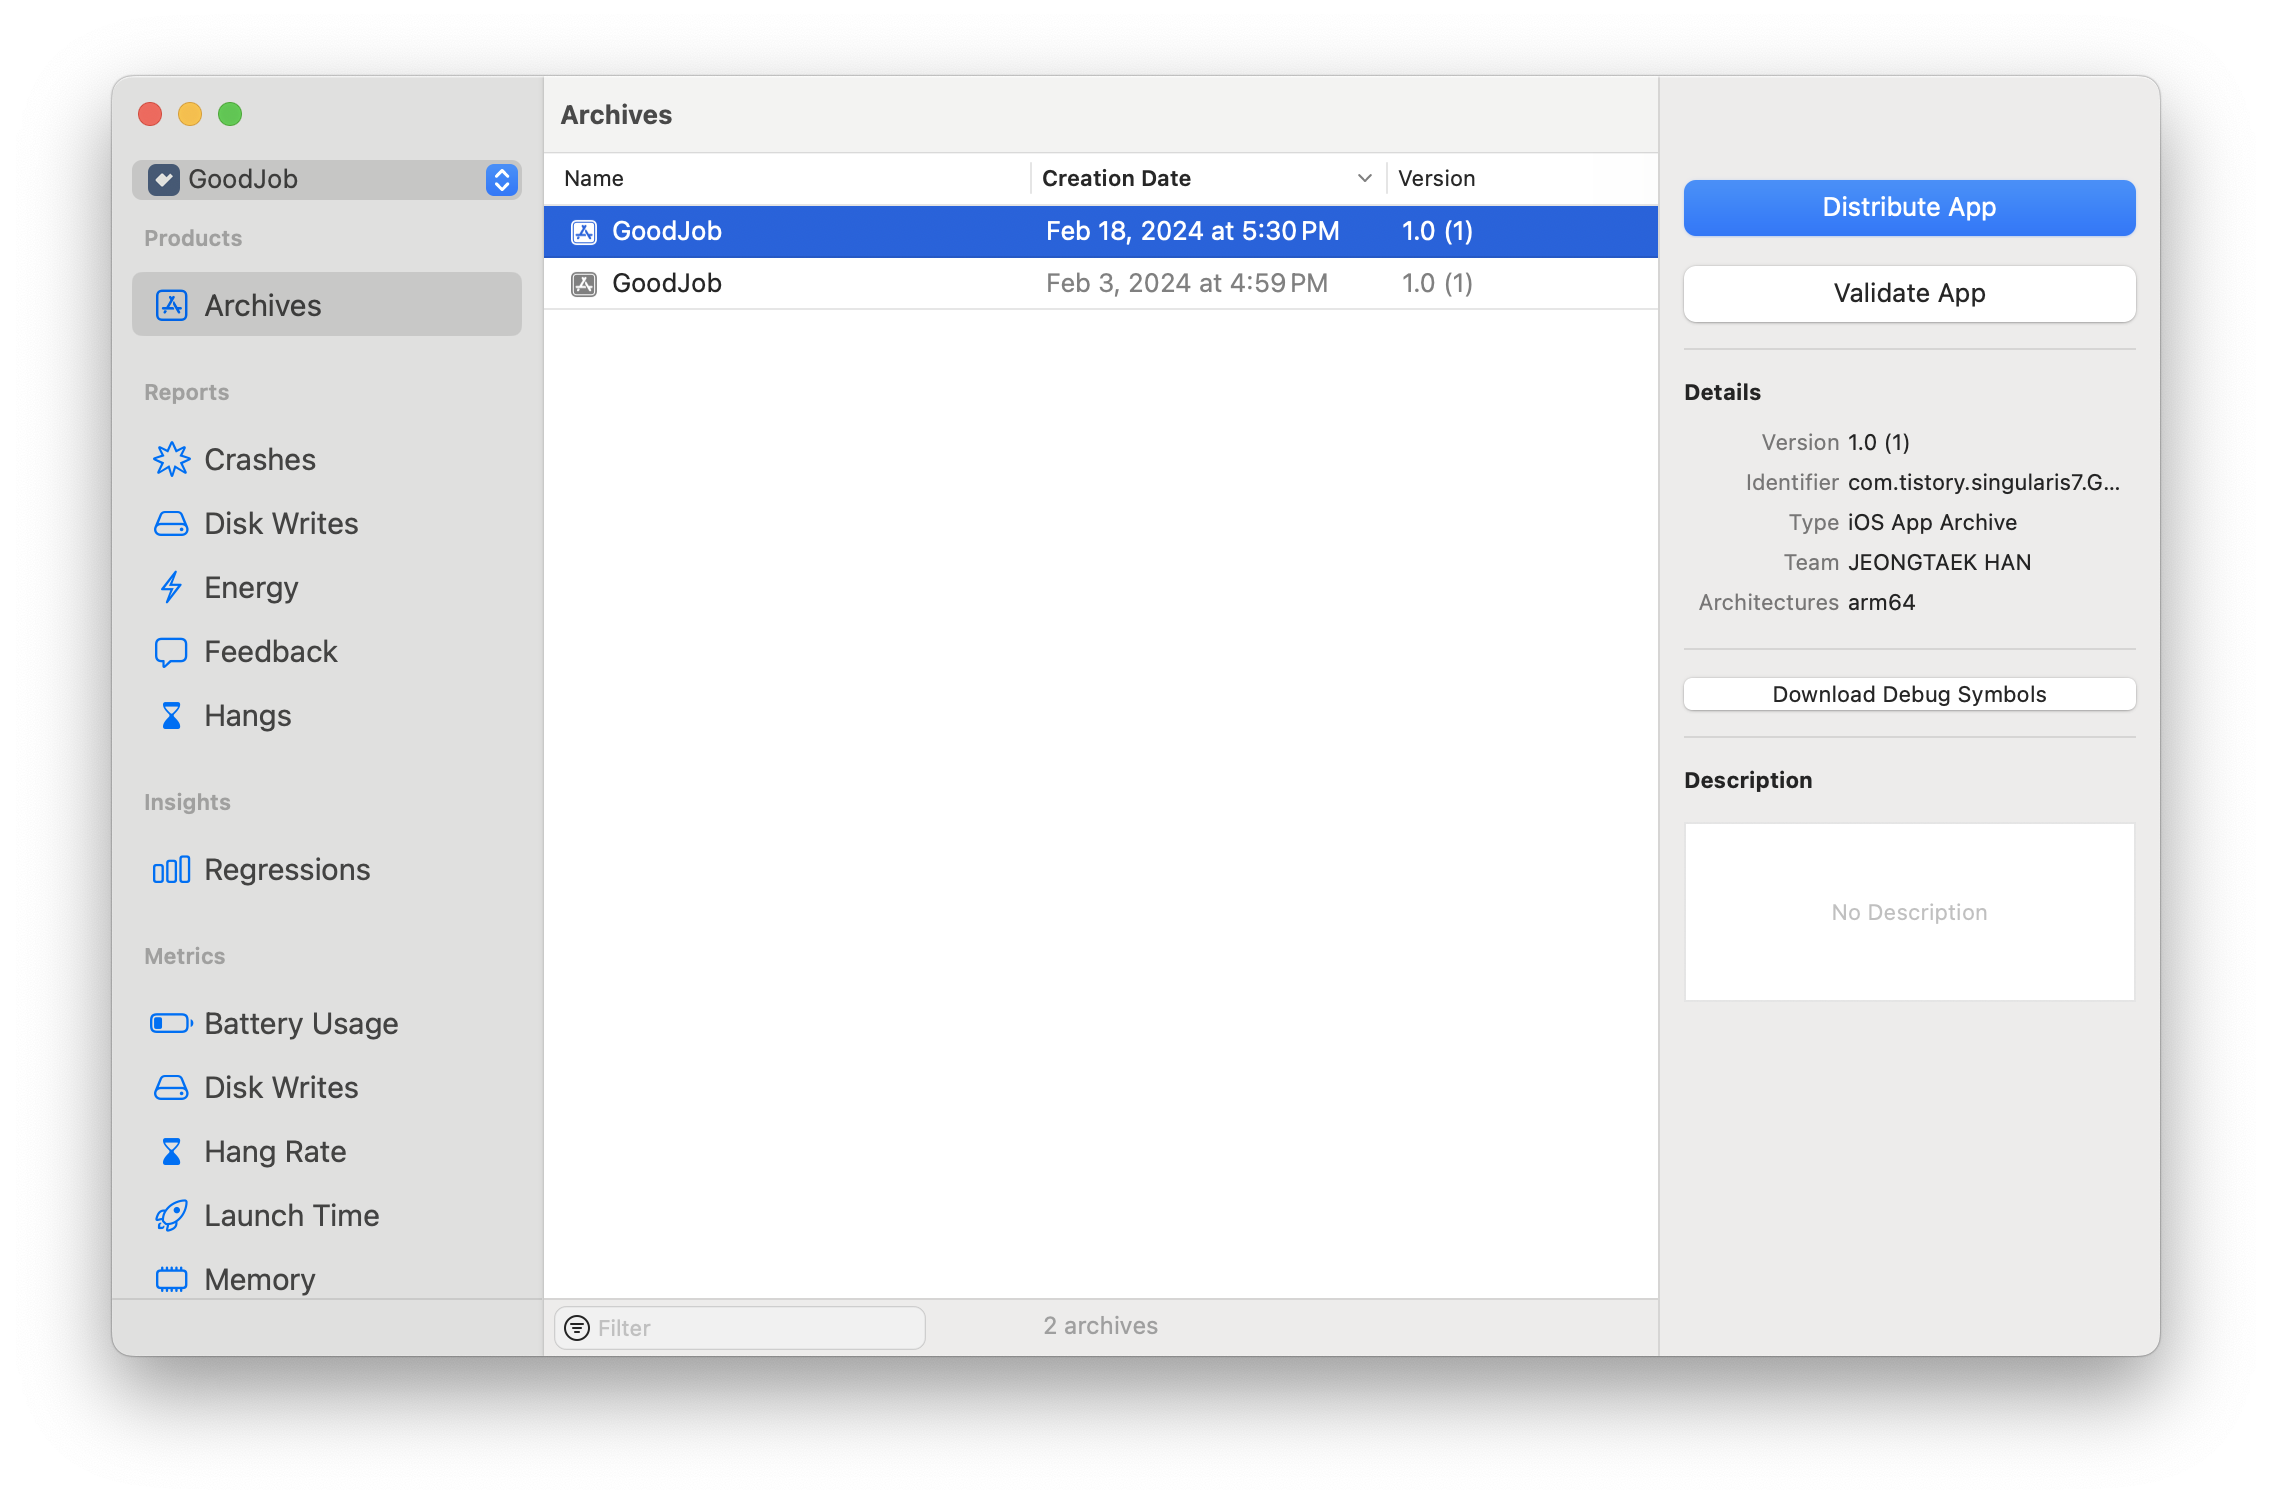This screenshot has height=1504, width=2272.
Task: Click the Memory chip icon
Action: pyautogui.click(x=171, y=1279)
